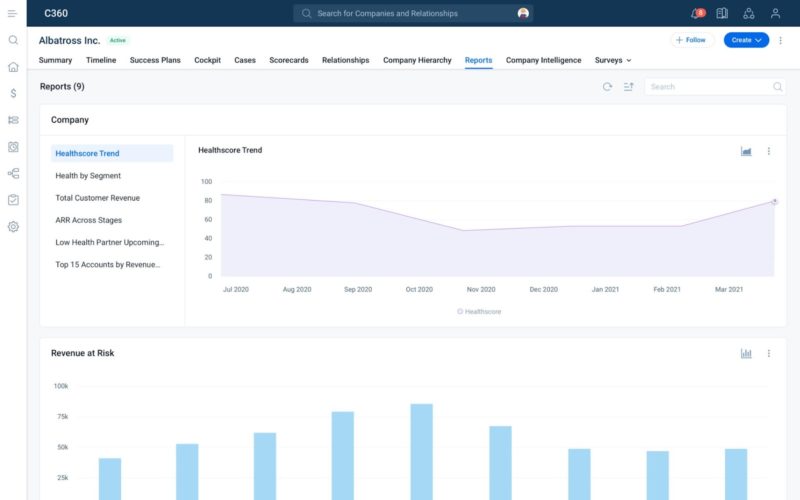800x500 pixels.
Task: Open Healthscore Trend three-dot options menu
Action: point(769,151)
